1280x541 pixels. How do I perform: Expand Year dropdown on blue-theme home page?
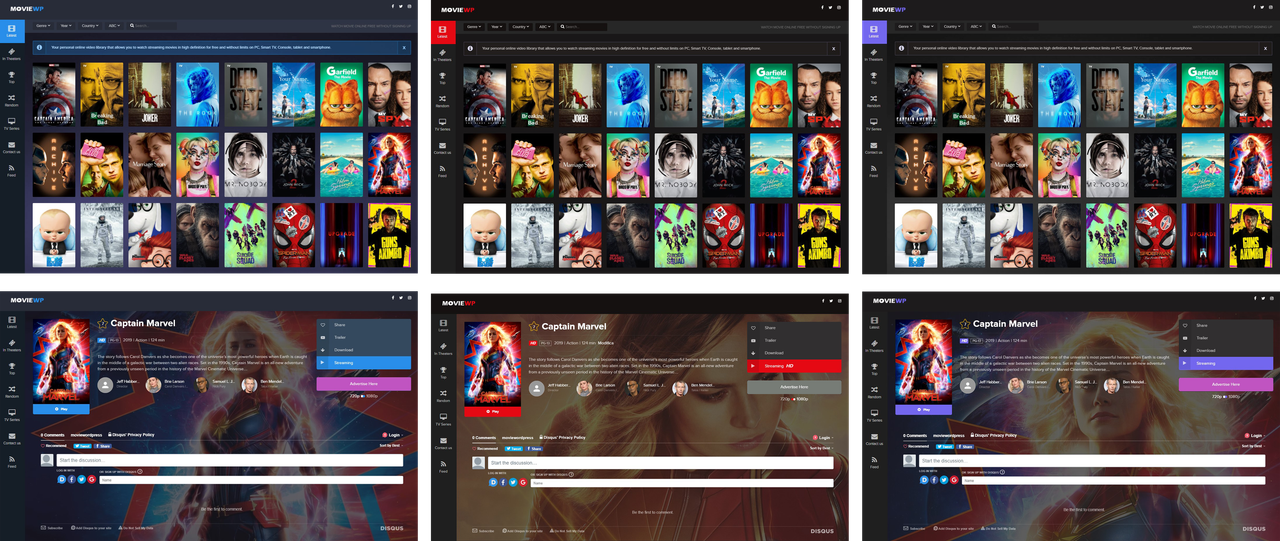tap(67, 26)
